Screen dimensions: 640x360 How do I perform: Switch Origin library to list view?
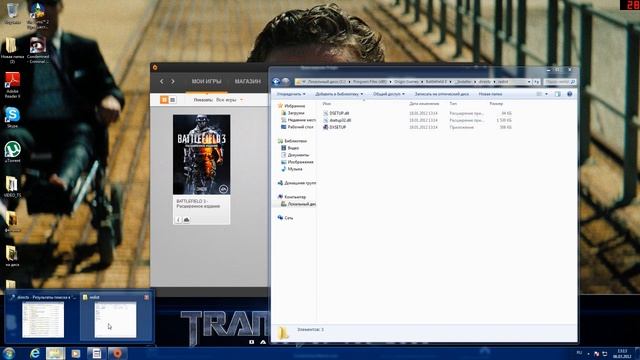172,100
